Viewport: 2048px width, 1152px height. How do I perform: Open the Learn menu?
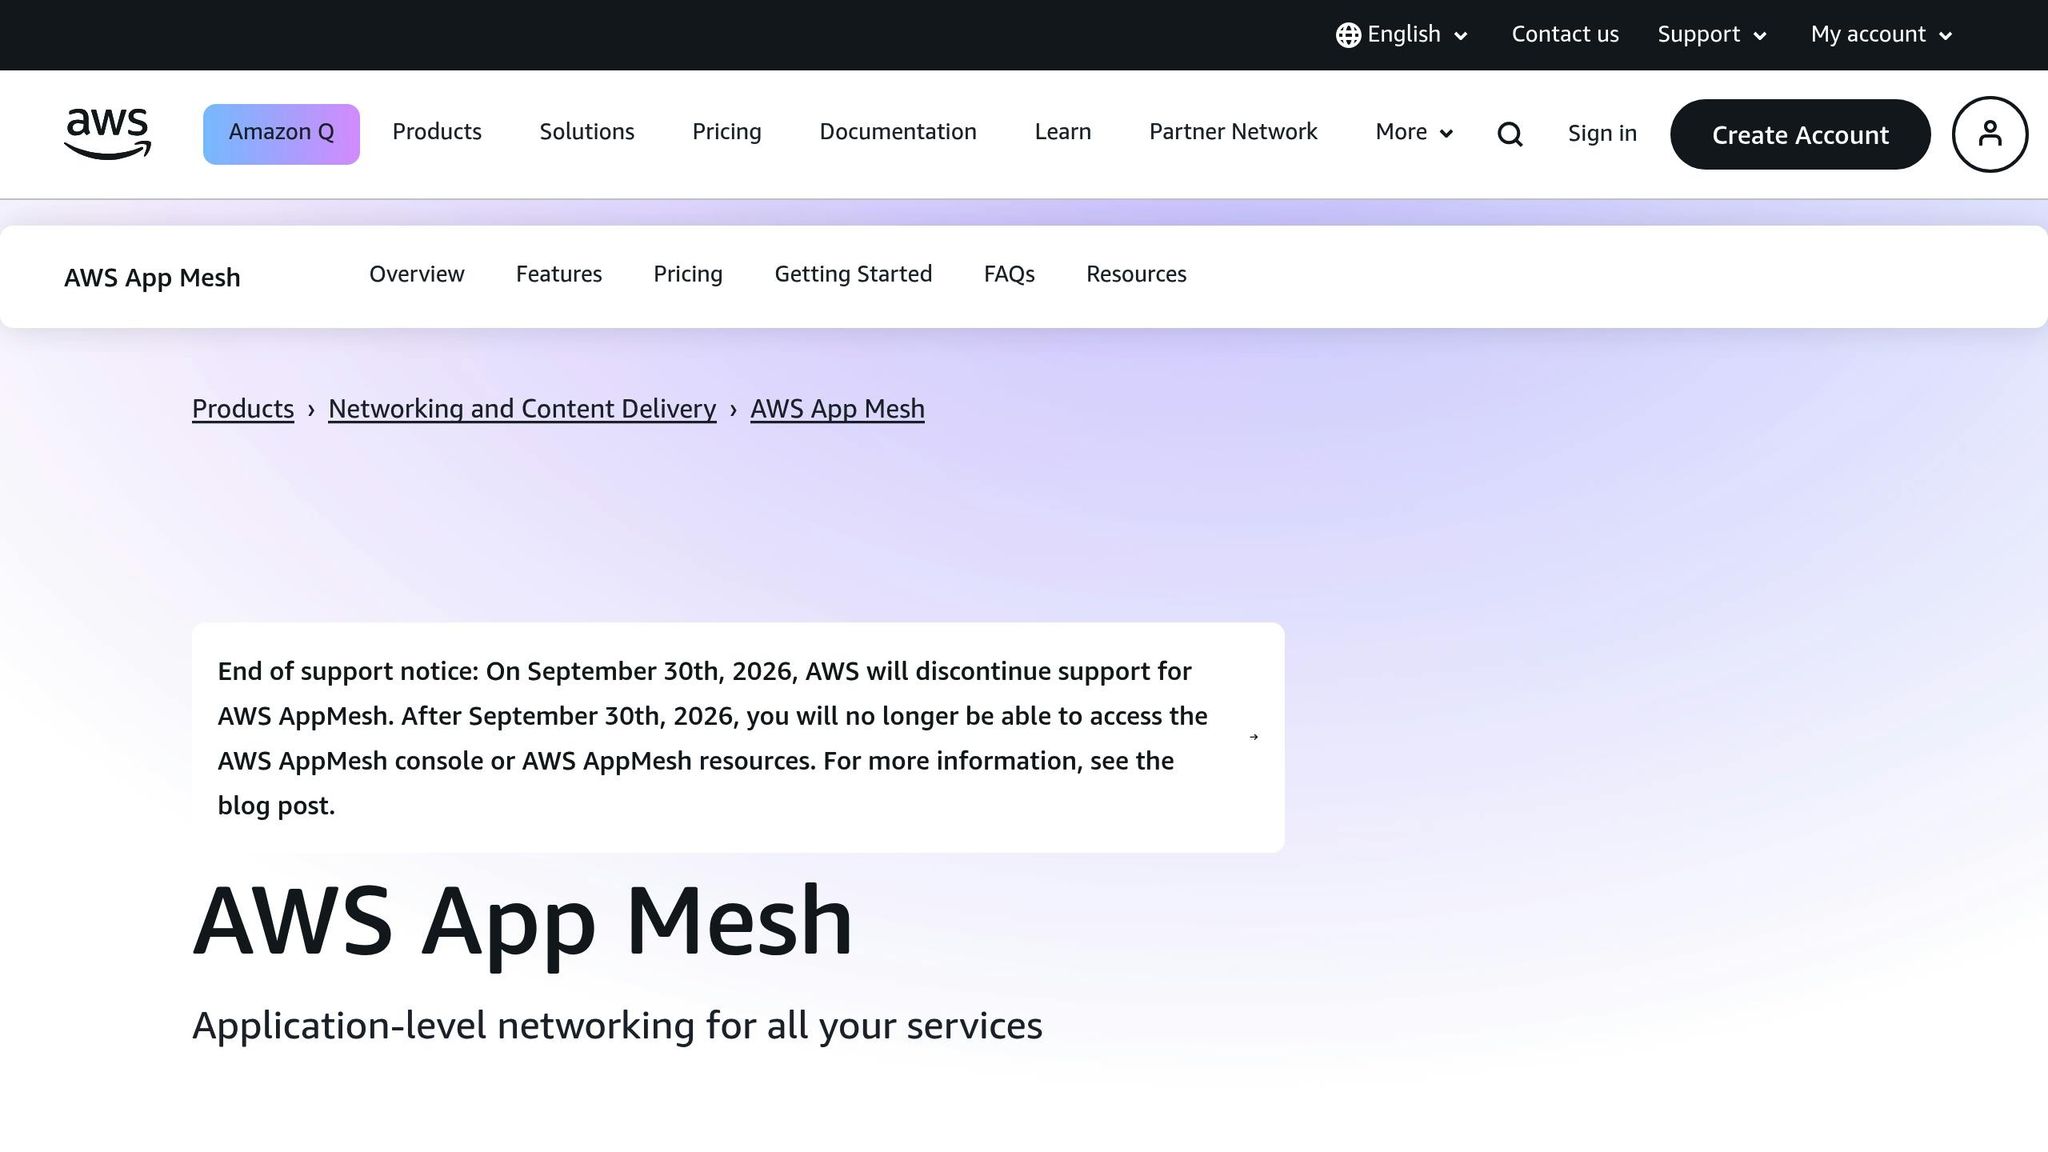coord(1063,132)
